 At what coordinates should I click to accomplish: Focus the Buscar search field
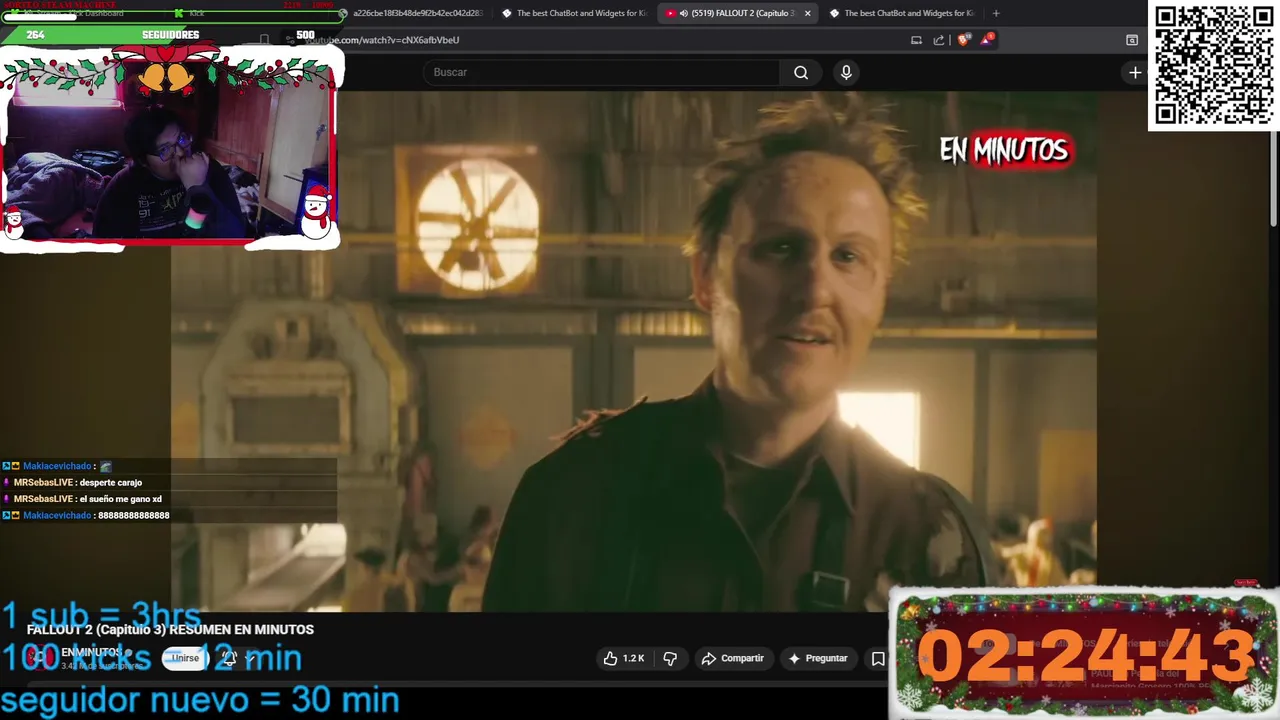(x=602, y=72)
